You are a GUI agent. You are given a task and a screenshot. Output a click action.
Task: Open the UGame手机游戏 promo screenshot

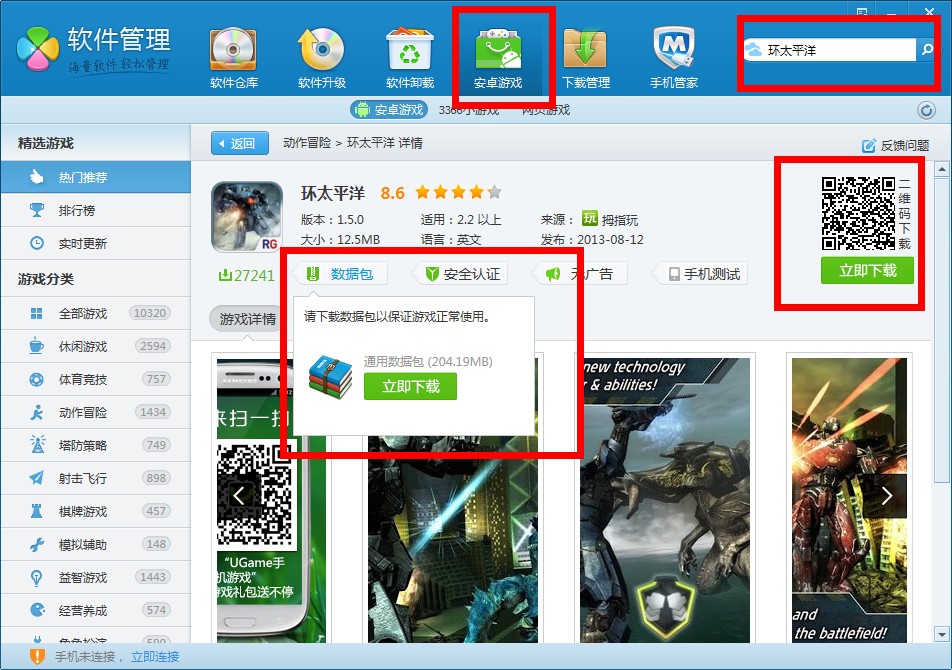[271, 500]
